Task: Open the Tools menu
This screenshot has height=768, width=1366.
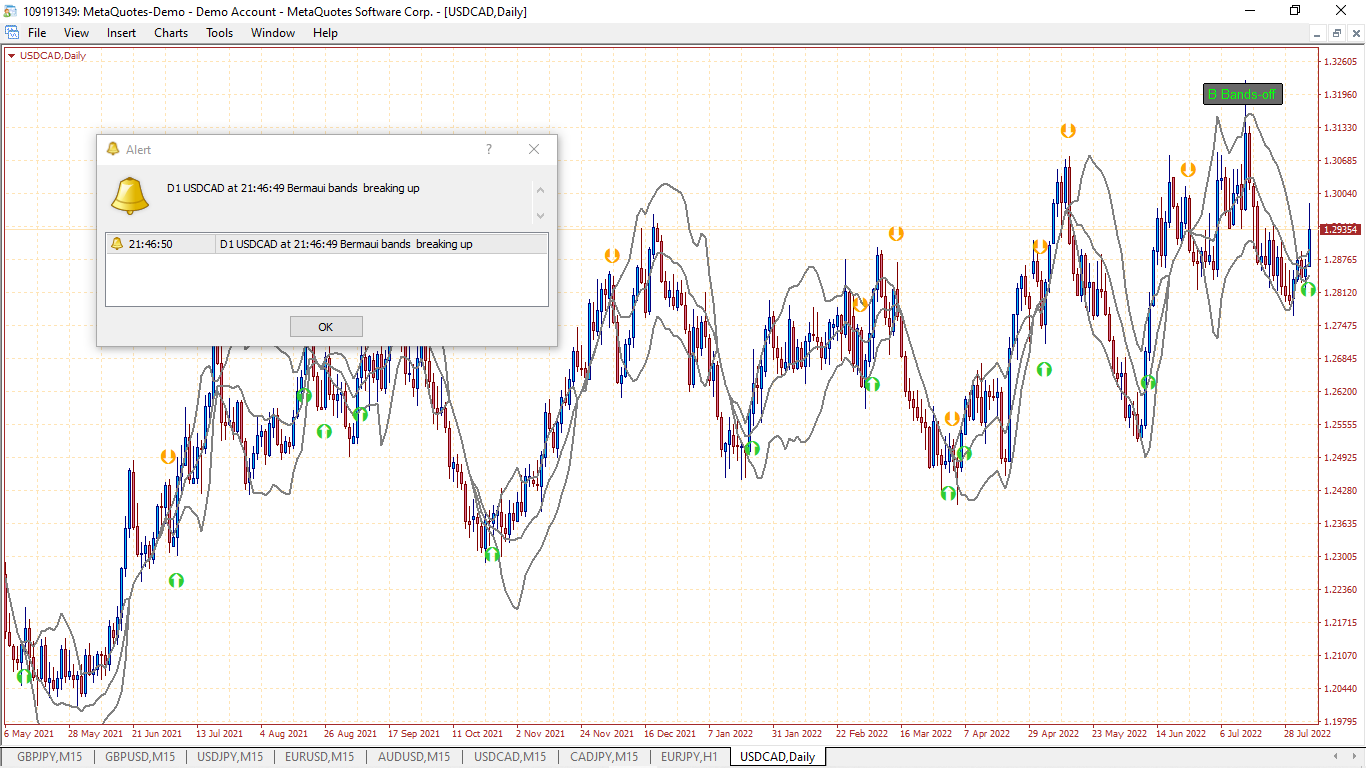Action: 219,33
